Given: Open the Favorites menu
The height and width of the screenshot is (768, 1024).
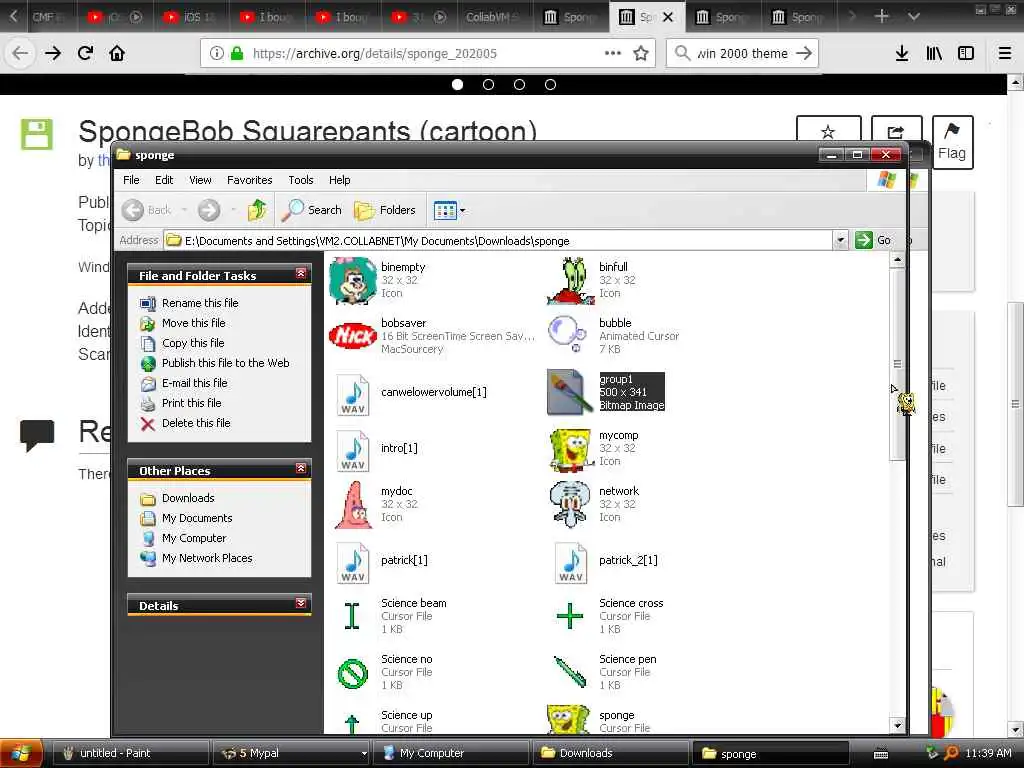Looking at the screenshot, I should point(249,180).
